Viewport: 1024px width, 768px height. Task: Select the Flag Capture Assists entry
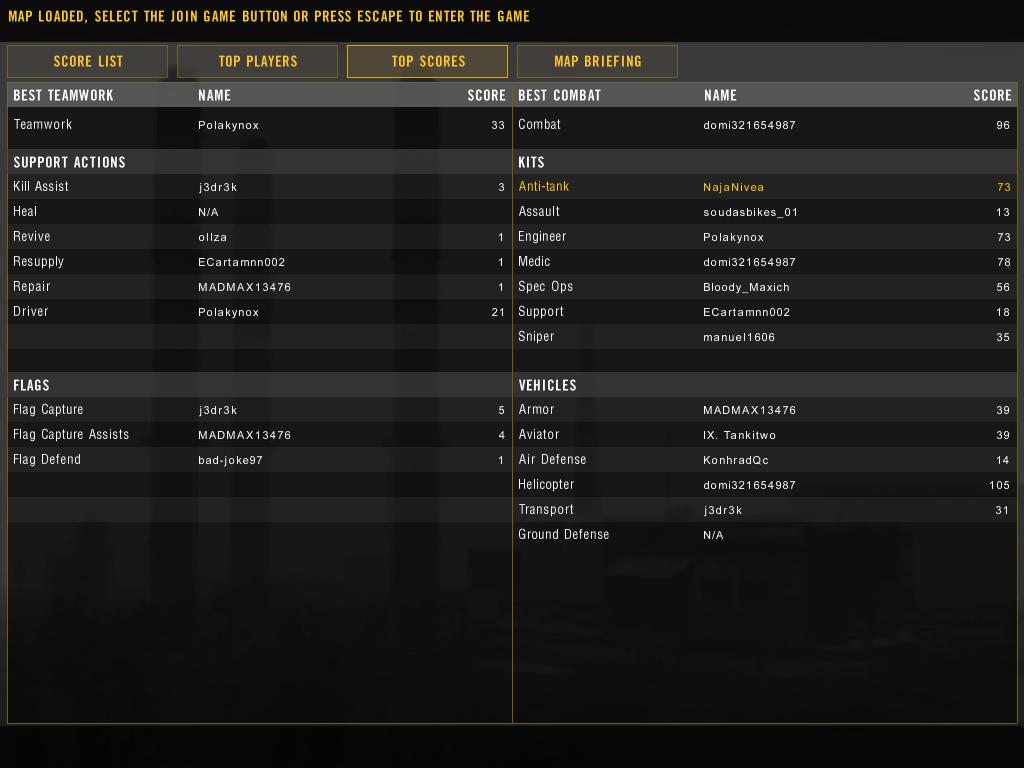71,435
